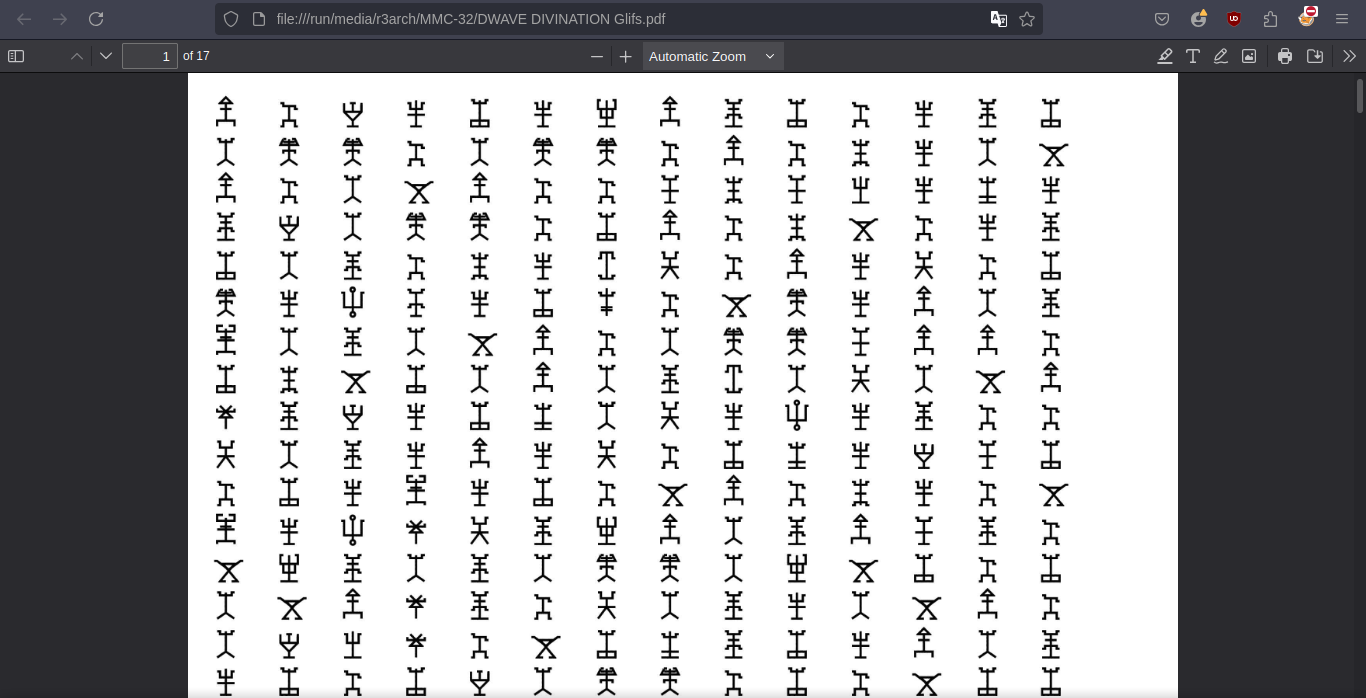
Task: Save the PDF document
Action: click(x=1315, y=56)
